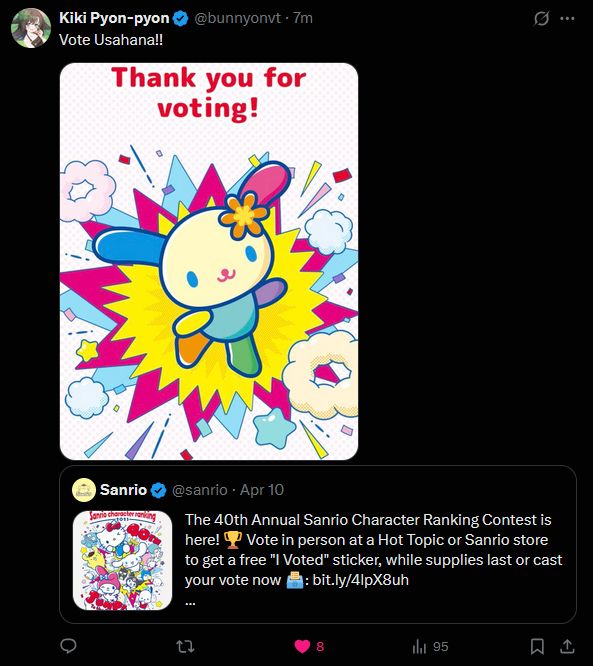Screen dimensions: 593x666
Task: Open the Sanrio character ranking thumbnail
Action: coord(122,560)
